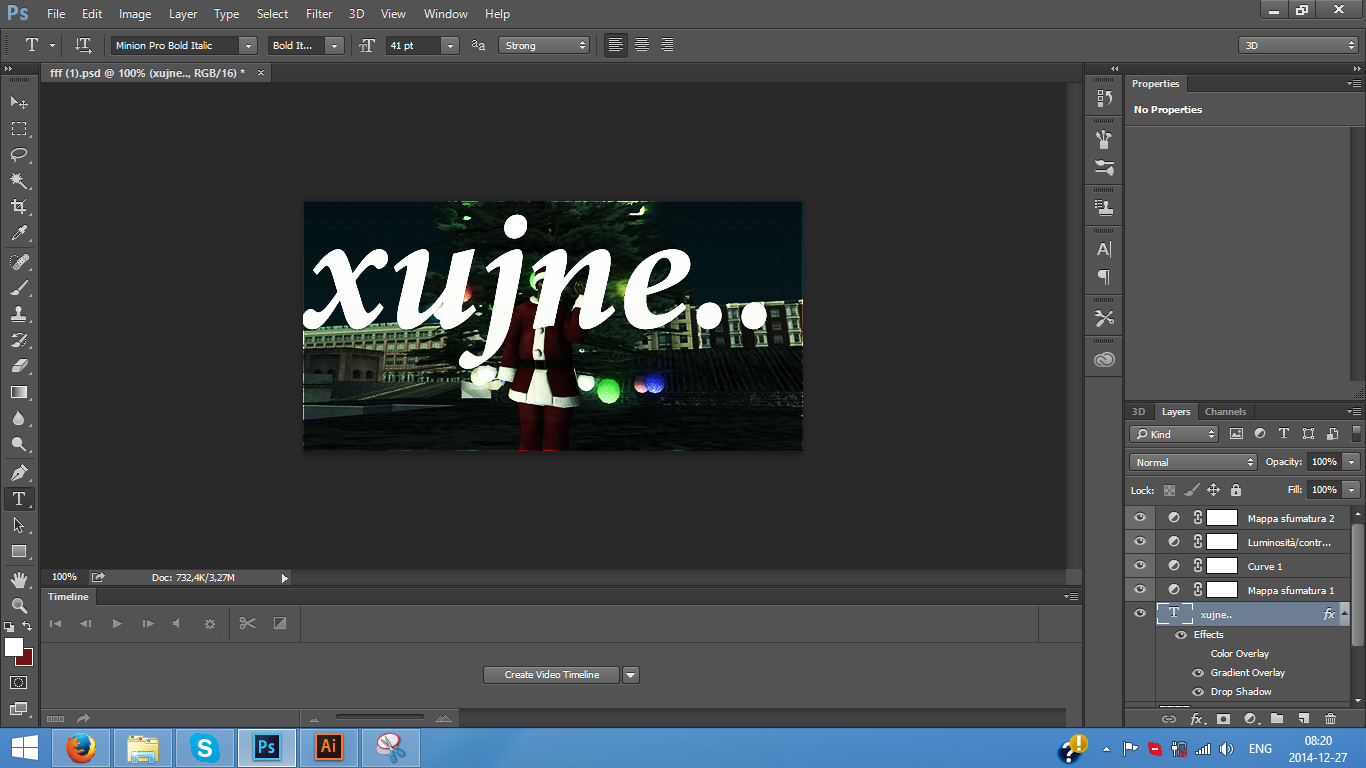The image size is (1366, 768).
Task: Select the Eyedropper tool
Action: [x=19, y=234]
